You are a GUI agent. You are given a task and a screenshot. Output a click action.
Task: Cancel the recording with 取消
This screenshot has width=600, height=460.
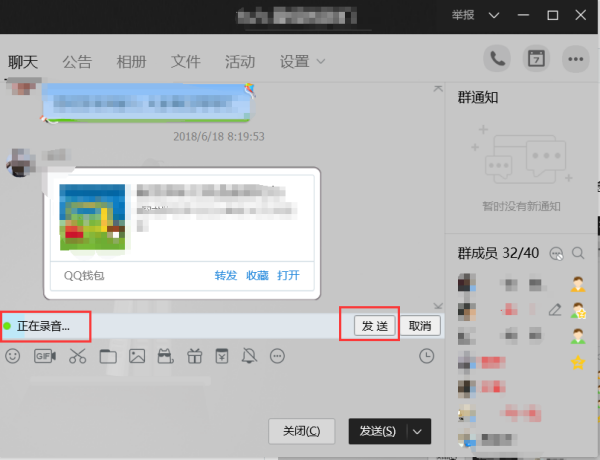click(x=420, y=326)
